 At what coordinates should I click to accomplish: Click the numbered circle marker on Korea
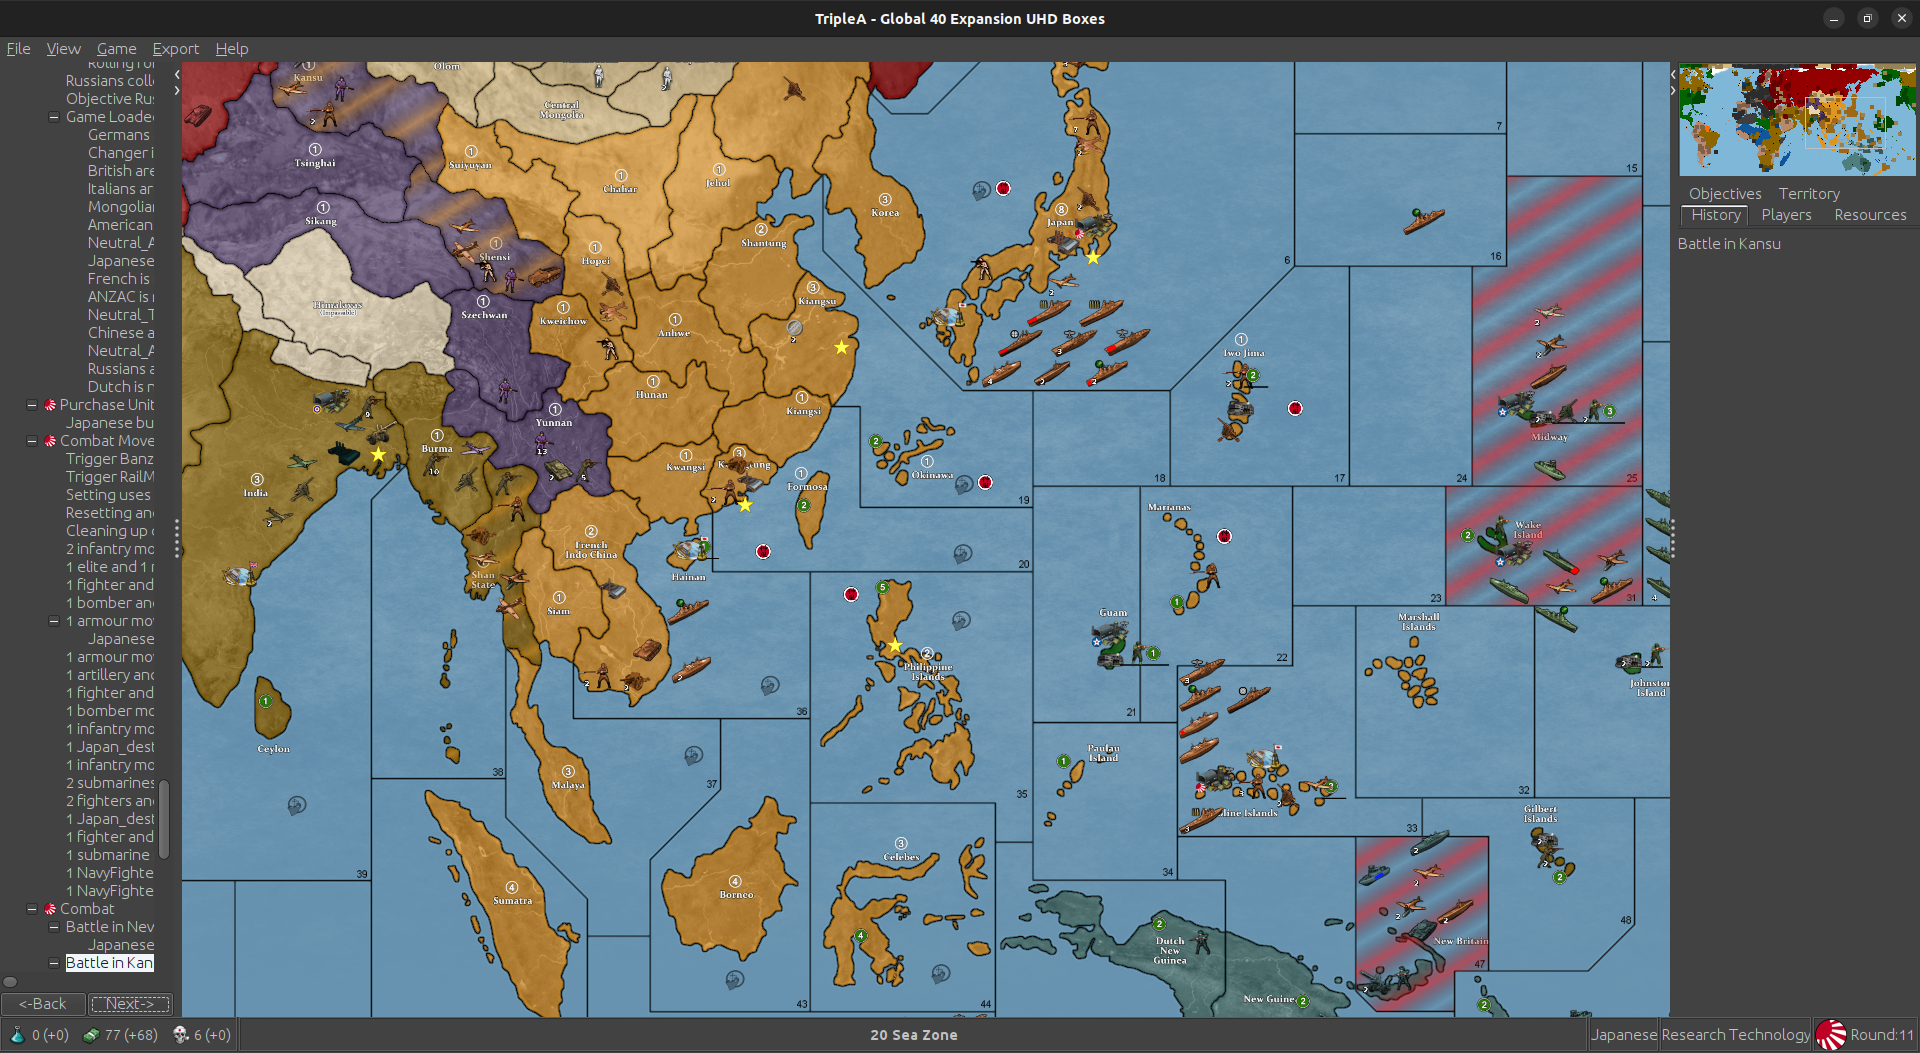pos(885,199)
